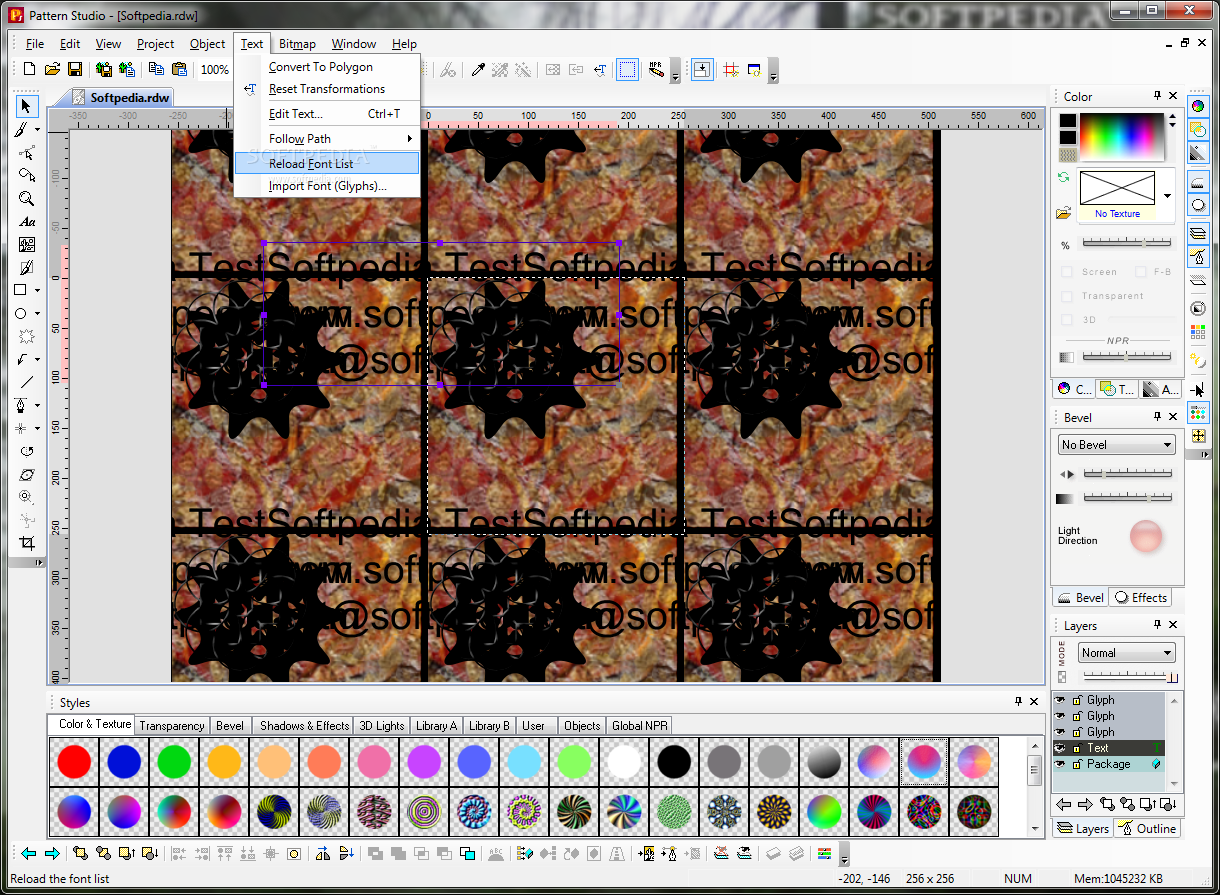Click the Styles panel vertical scrollbar
1220x895 pixels.
[x=1035, y=786]
